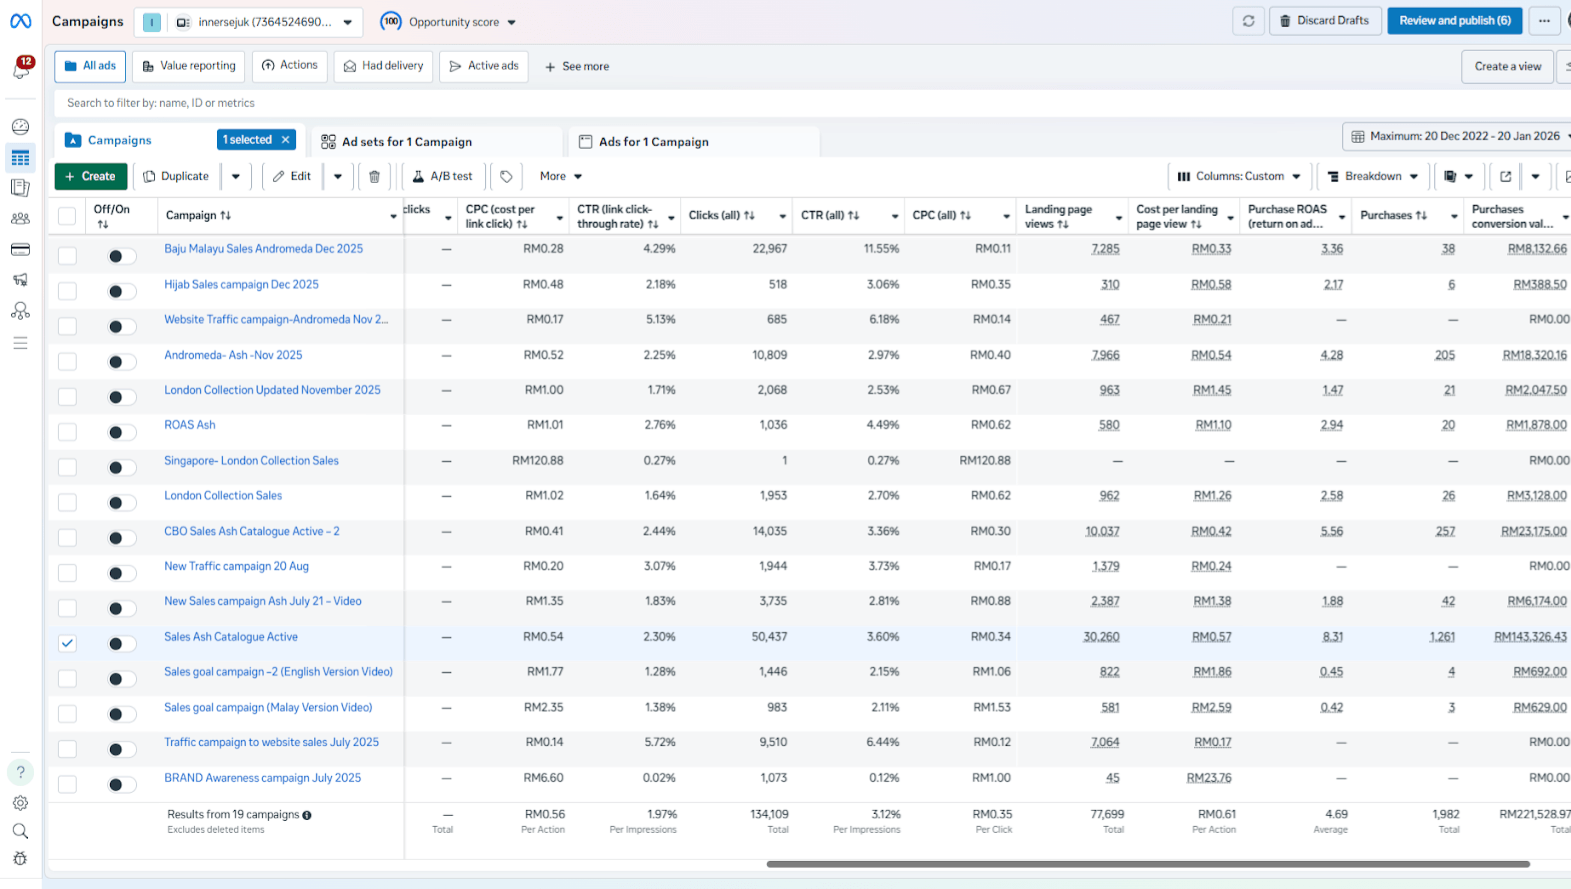Open the Ads for 1 Campaign tab
The image size is (1571, 889).
[x=694, y=142]
